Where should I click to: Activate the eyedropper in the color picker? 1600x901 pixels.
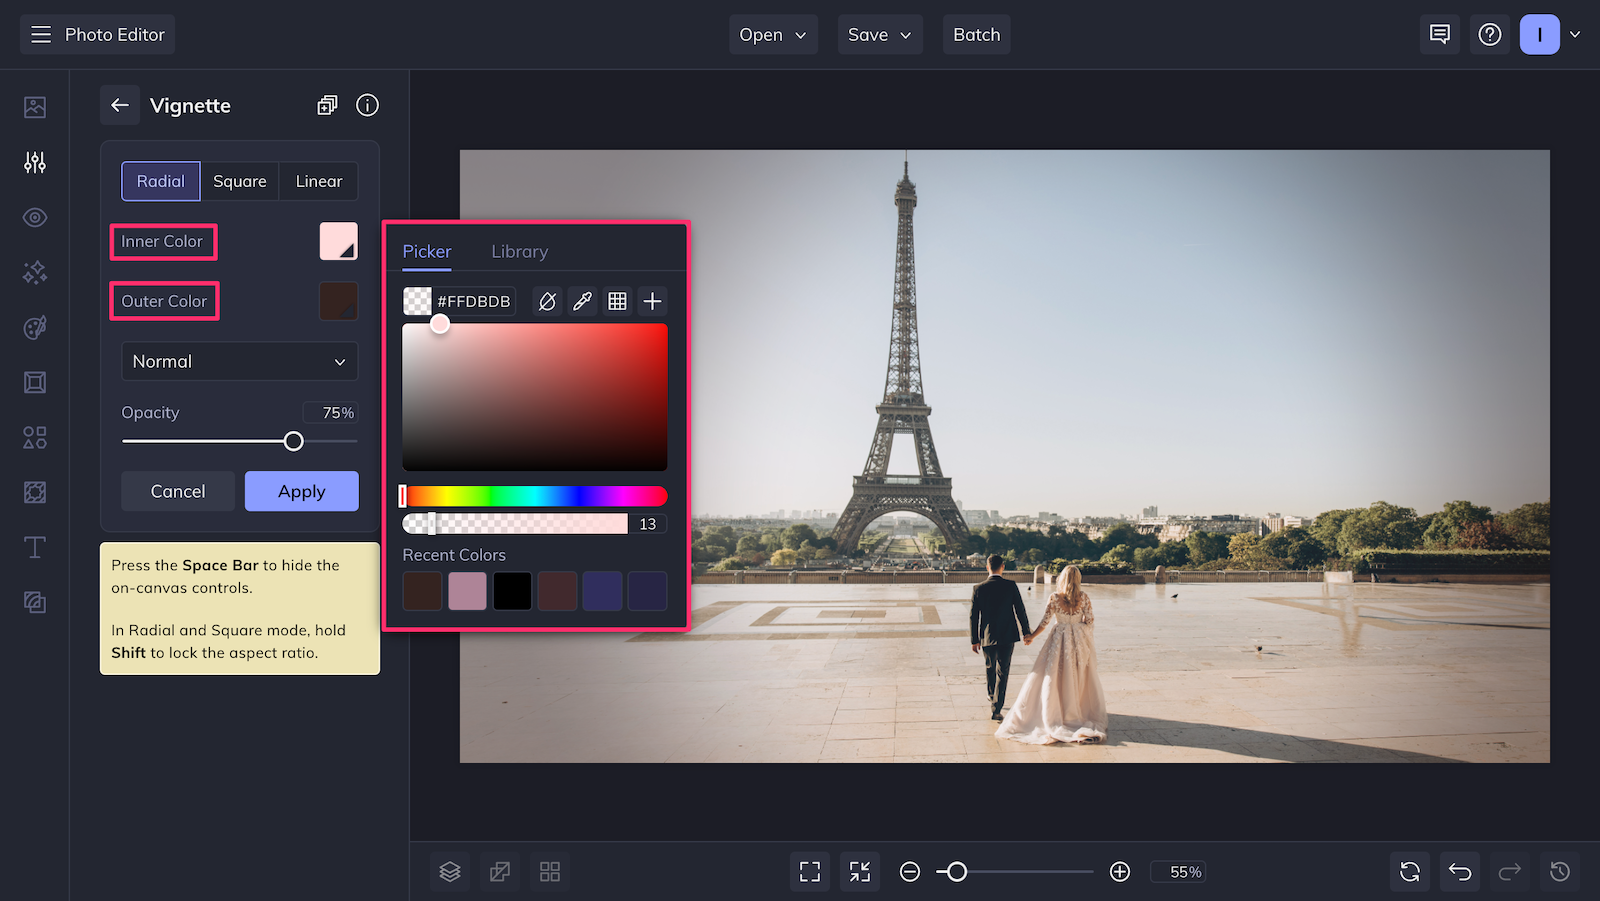pos(583,300)
